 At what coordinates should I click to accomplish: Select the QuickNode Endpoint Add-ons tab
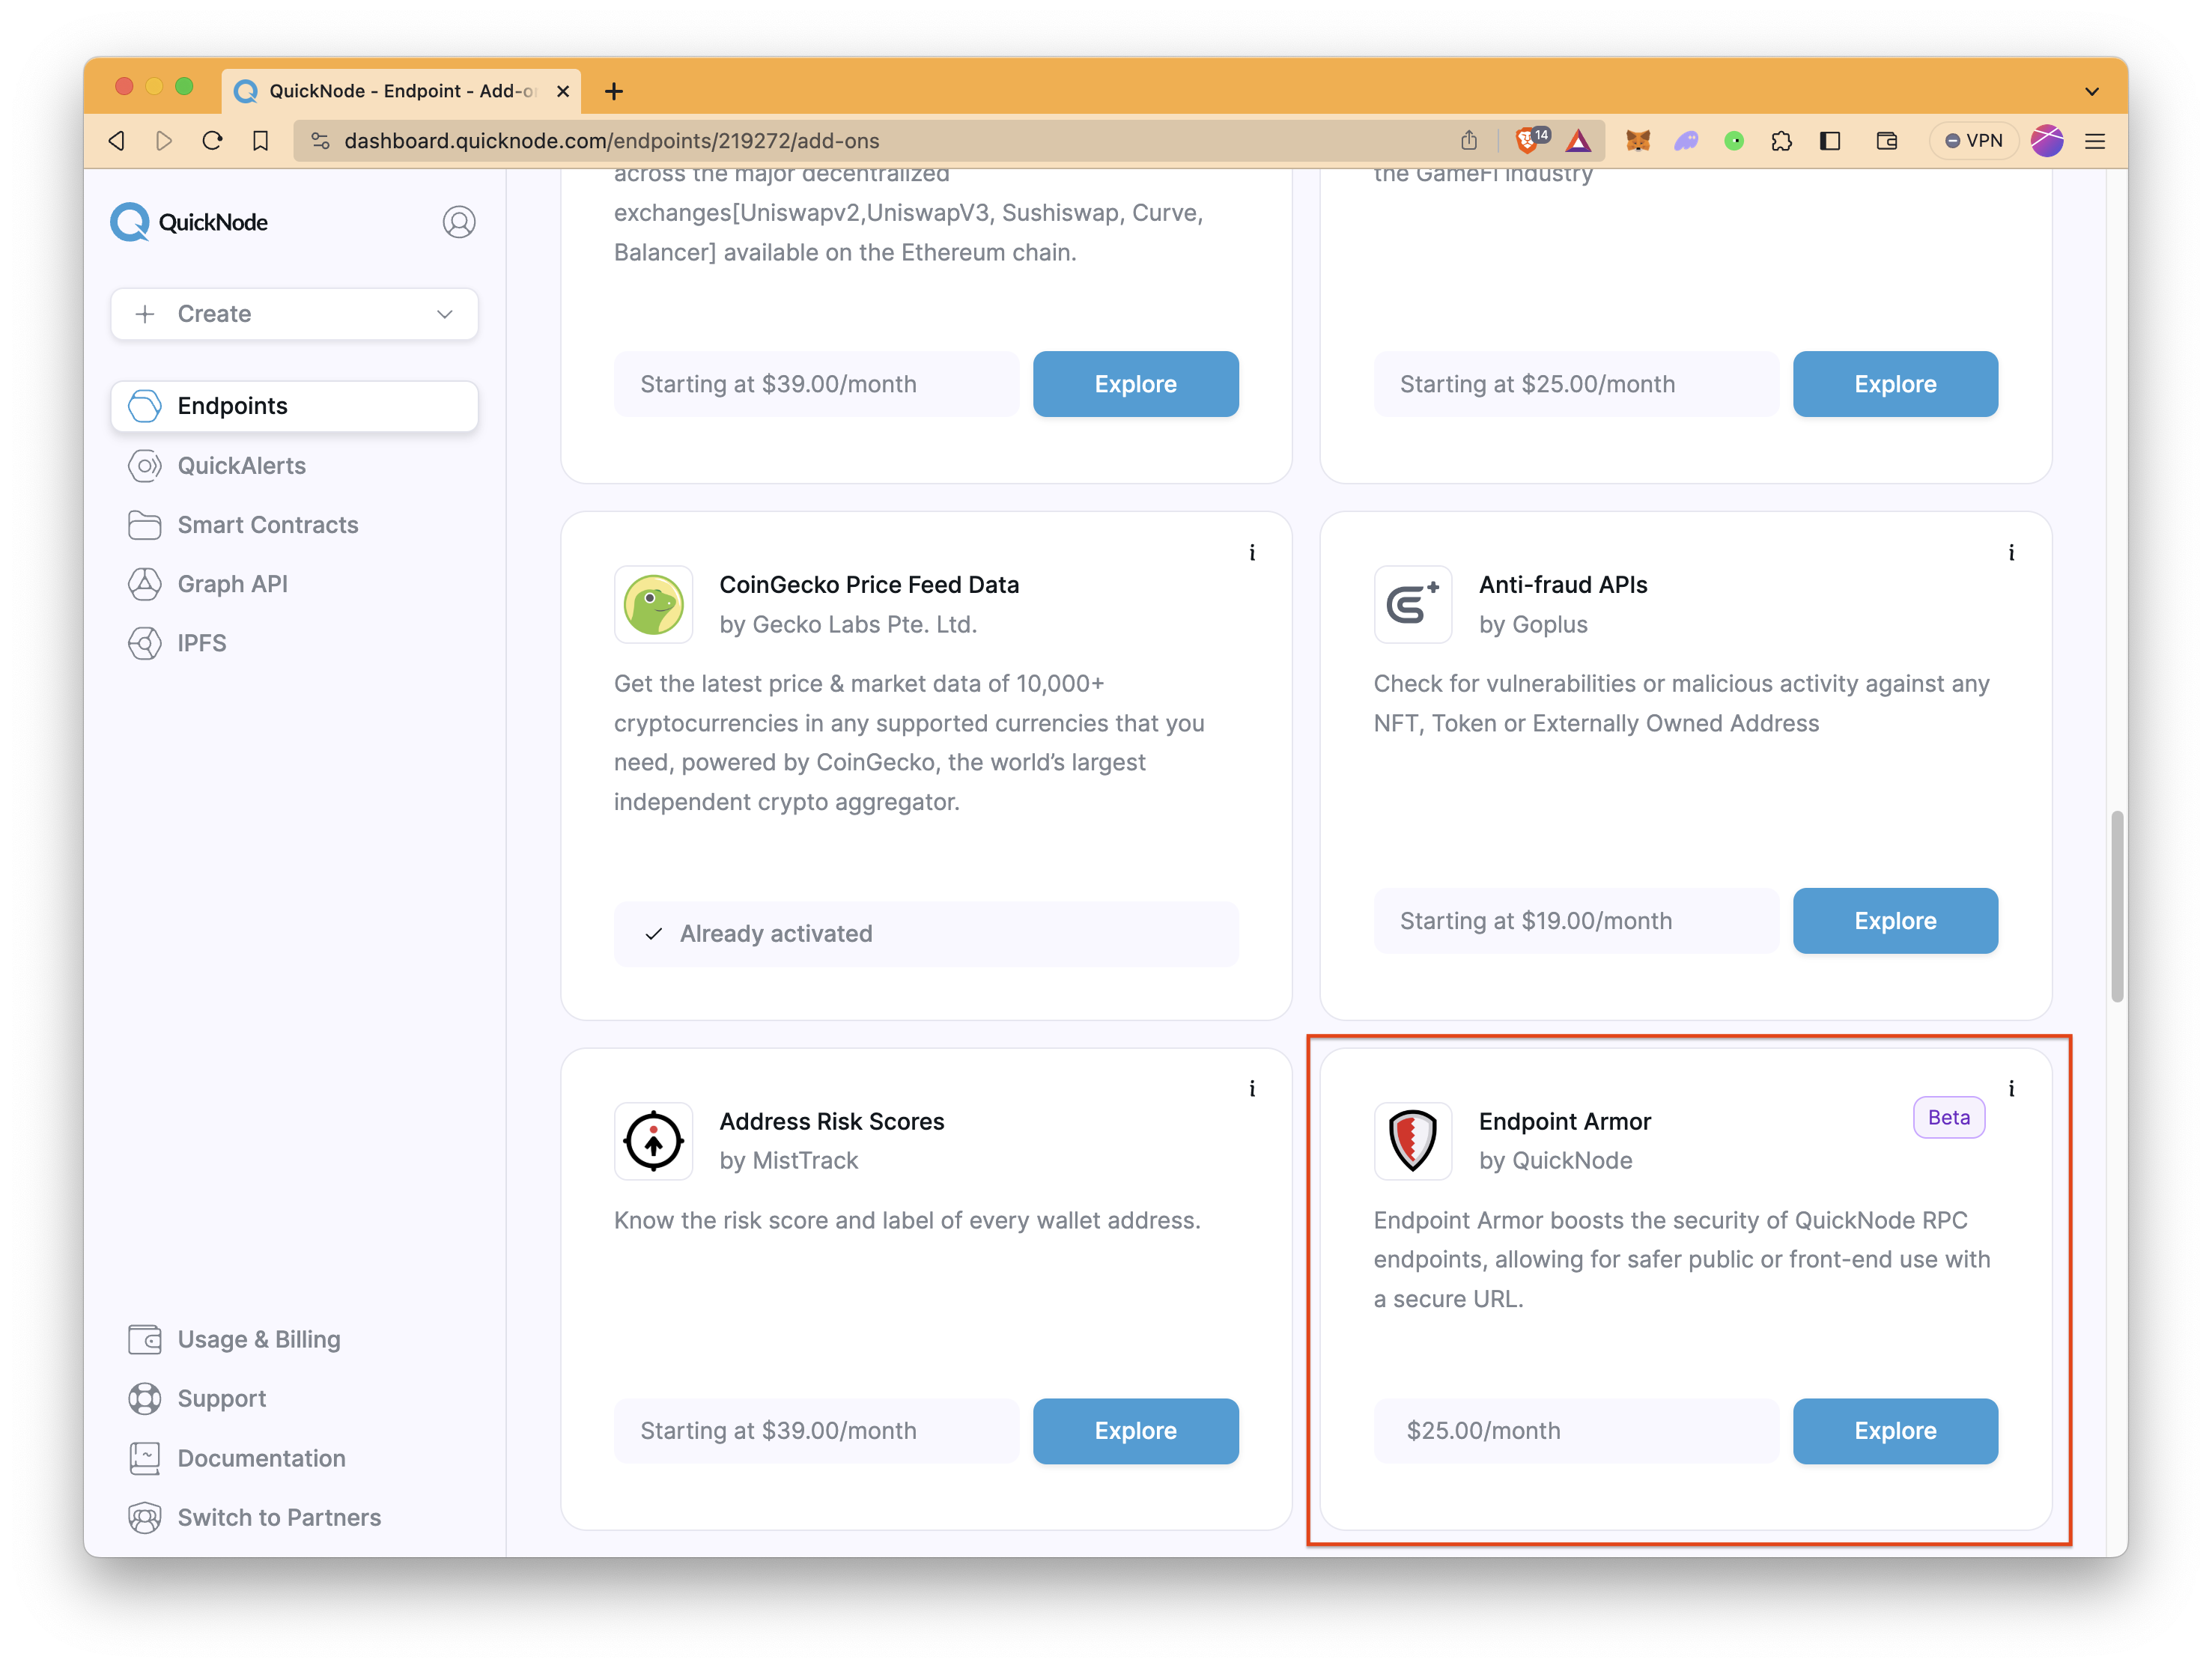pos(401,91)
